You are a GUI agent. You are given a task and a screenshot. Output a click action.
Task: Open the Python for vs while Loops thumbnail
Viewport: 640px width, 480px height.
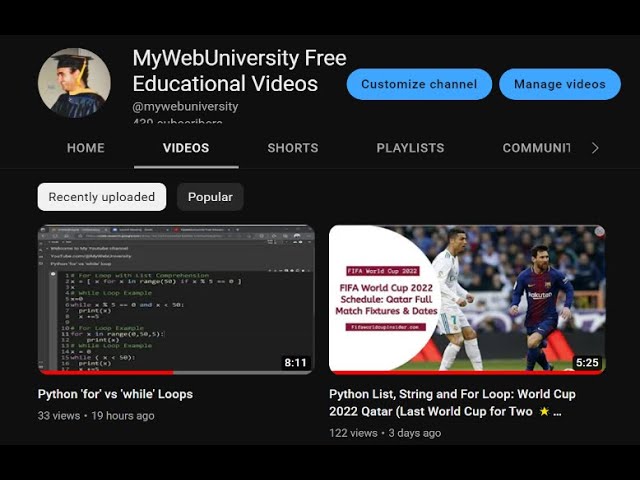click(x=176, y=299)
